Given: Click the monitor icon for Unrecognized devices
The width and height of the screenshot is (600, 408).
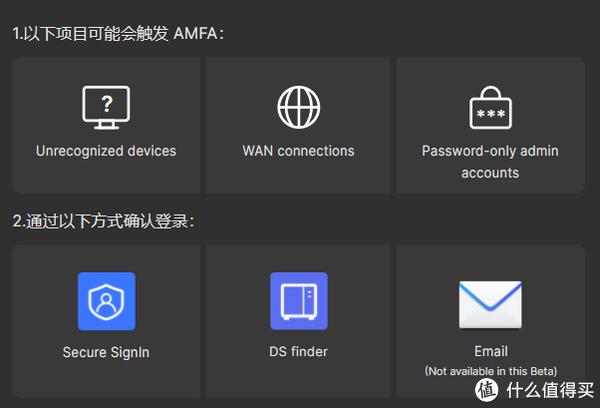Looking at the screenshot, I should (x=106, y=107).
